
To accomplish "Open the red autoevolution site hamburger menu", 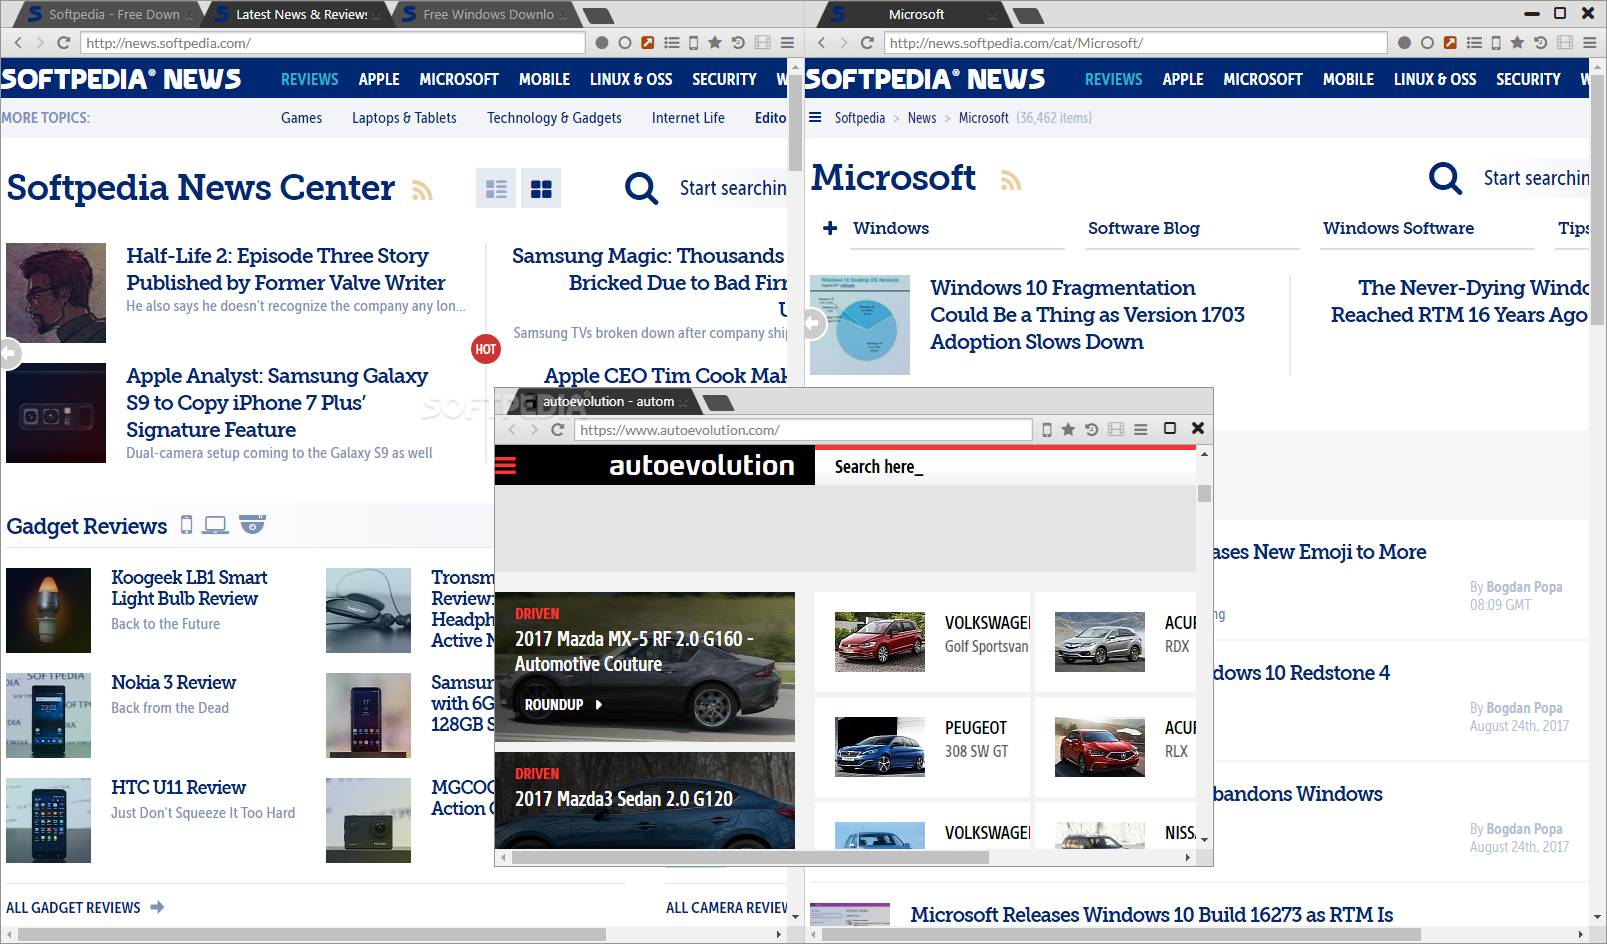I will 506,466.
